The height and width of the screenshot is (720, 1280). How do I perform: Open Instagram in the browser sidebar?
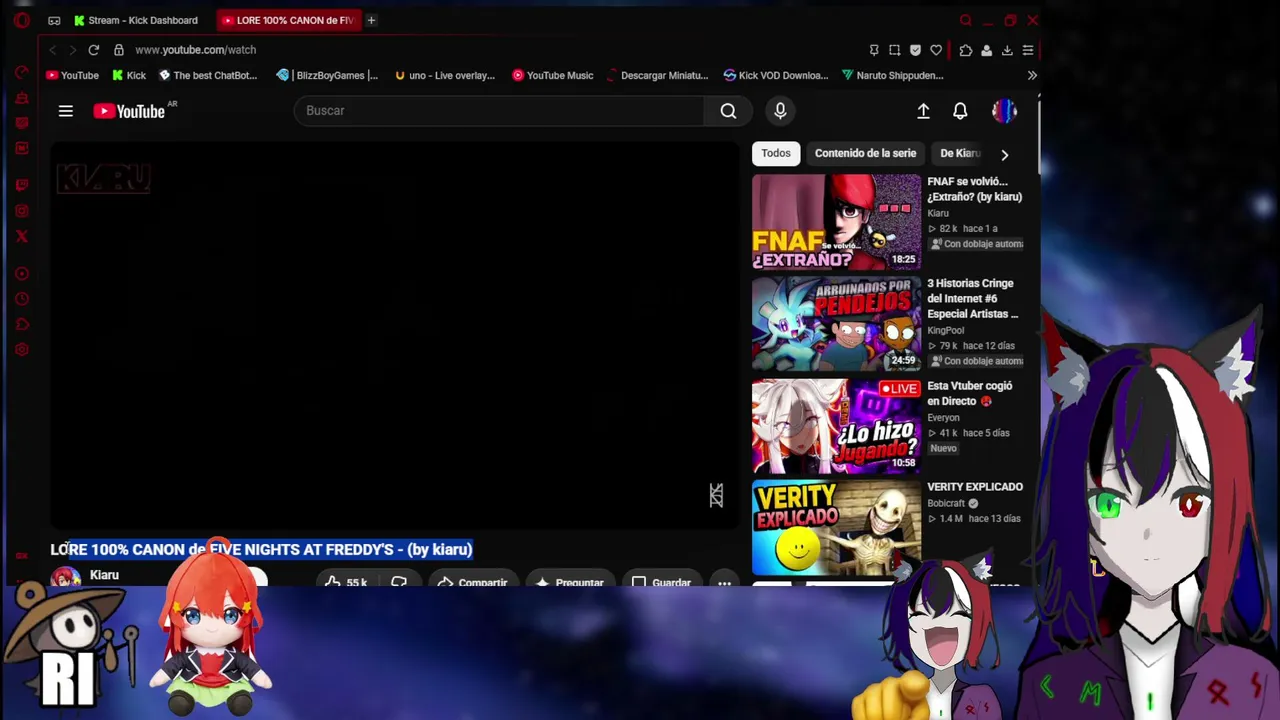coord(22,211)
